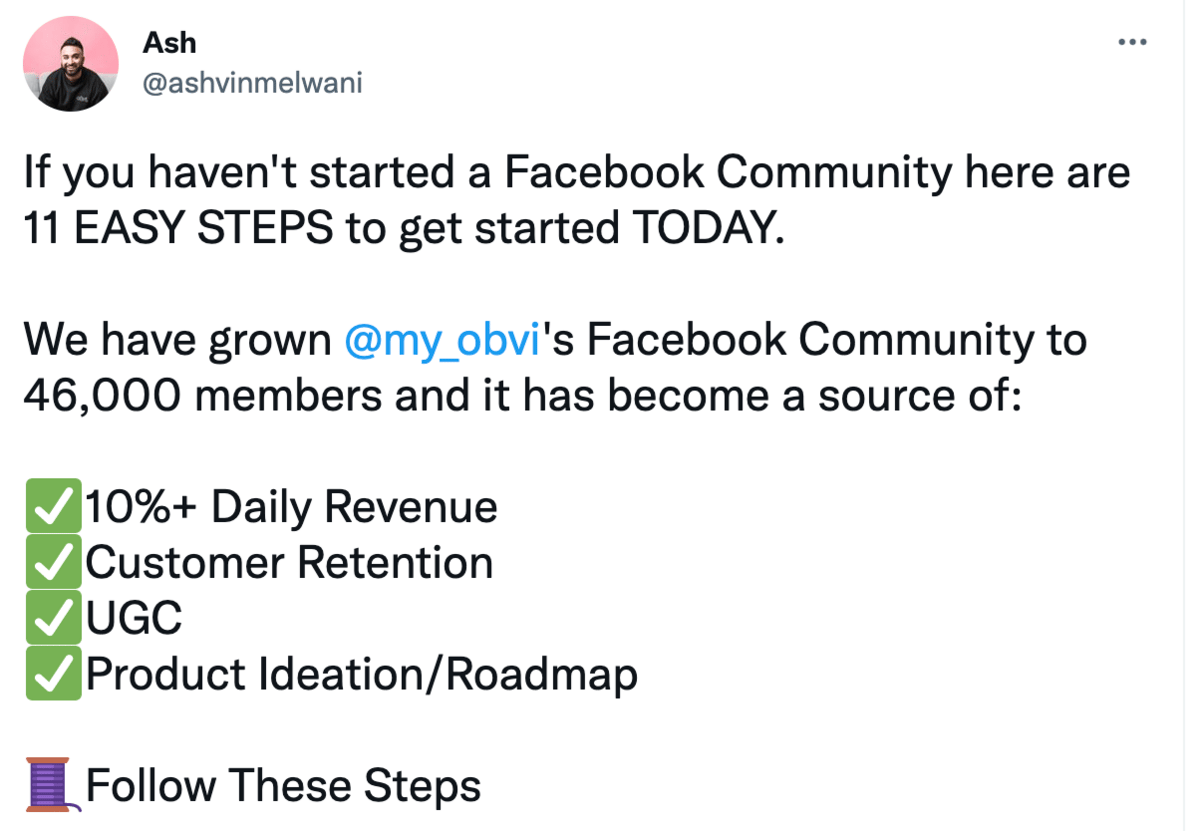
Task: Click the "UGC" list item text
Action: tap(134, 619)
